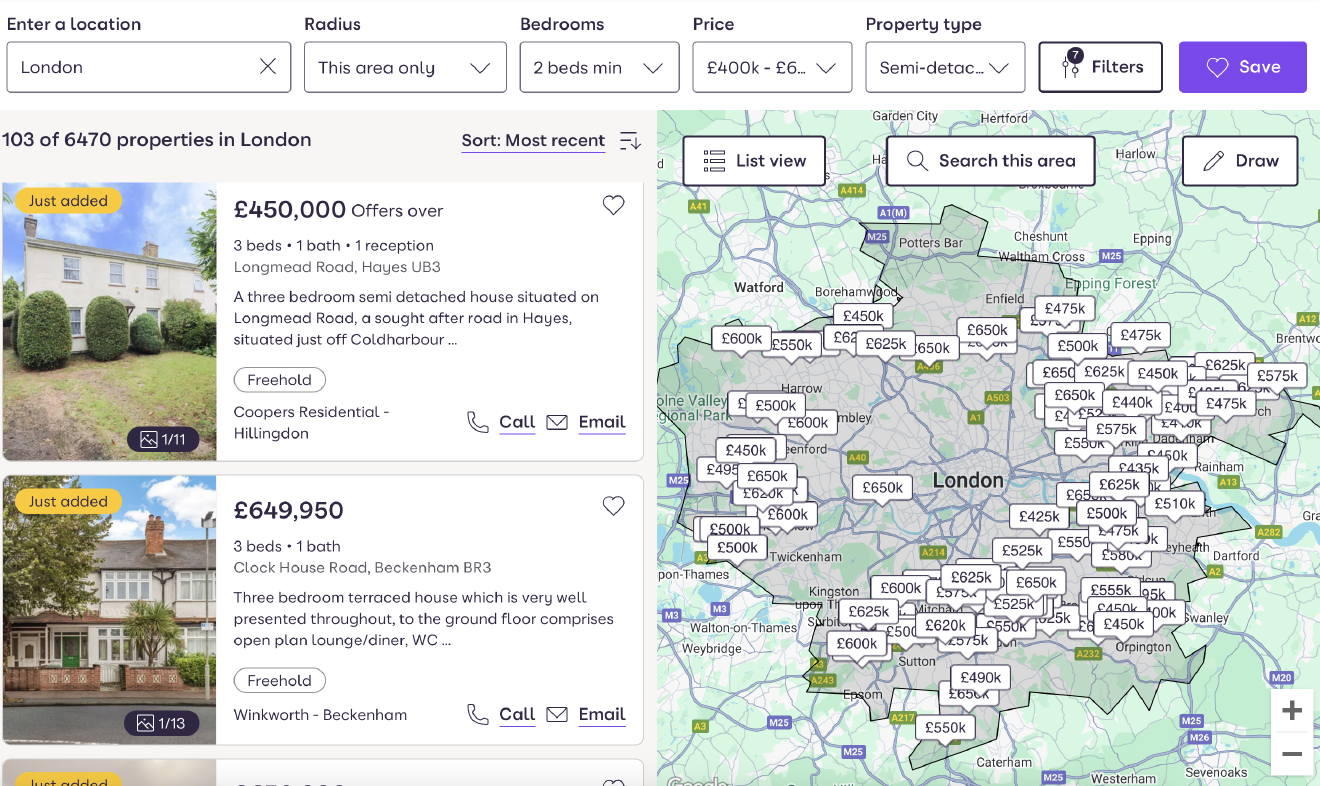This screenshot has width=1320, height=786.
Task: Click Longmead Road, Hayes UB3 address
Action: coord(337,267)
